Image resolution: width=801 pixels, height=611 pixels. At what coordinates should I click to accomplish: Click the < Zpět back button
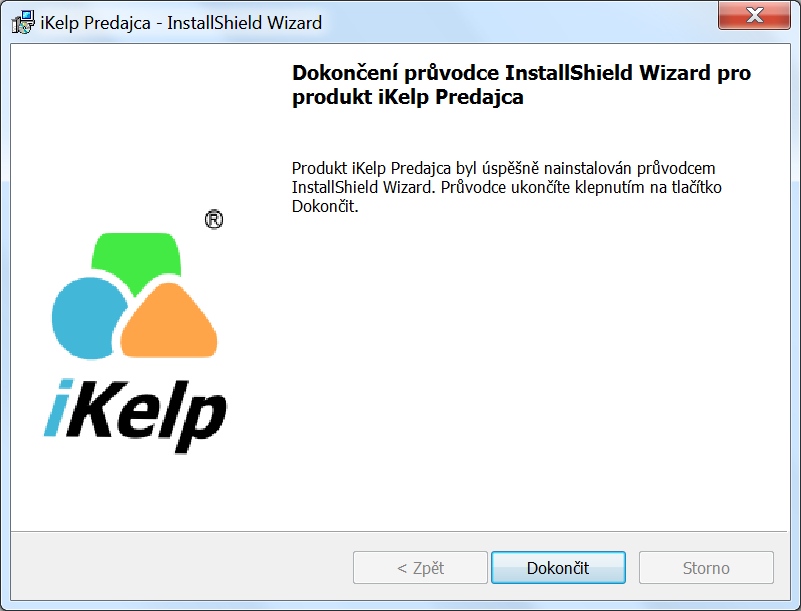[x=420, y=568]
